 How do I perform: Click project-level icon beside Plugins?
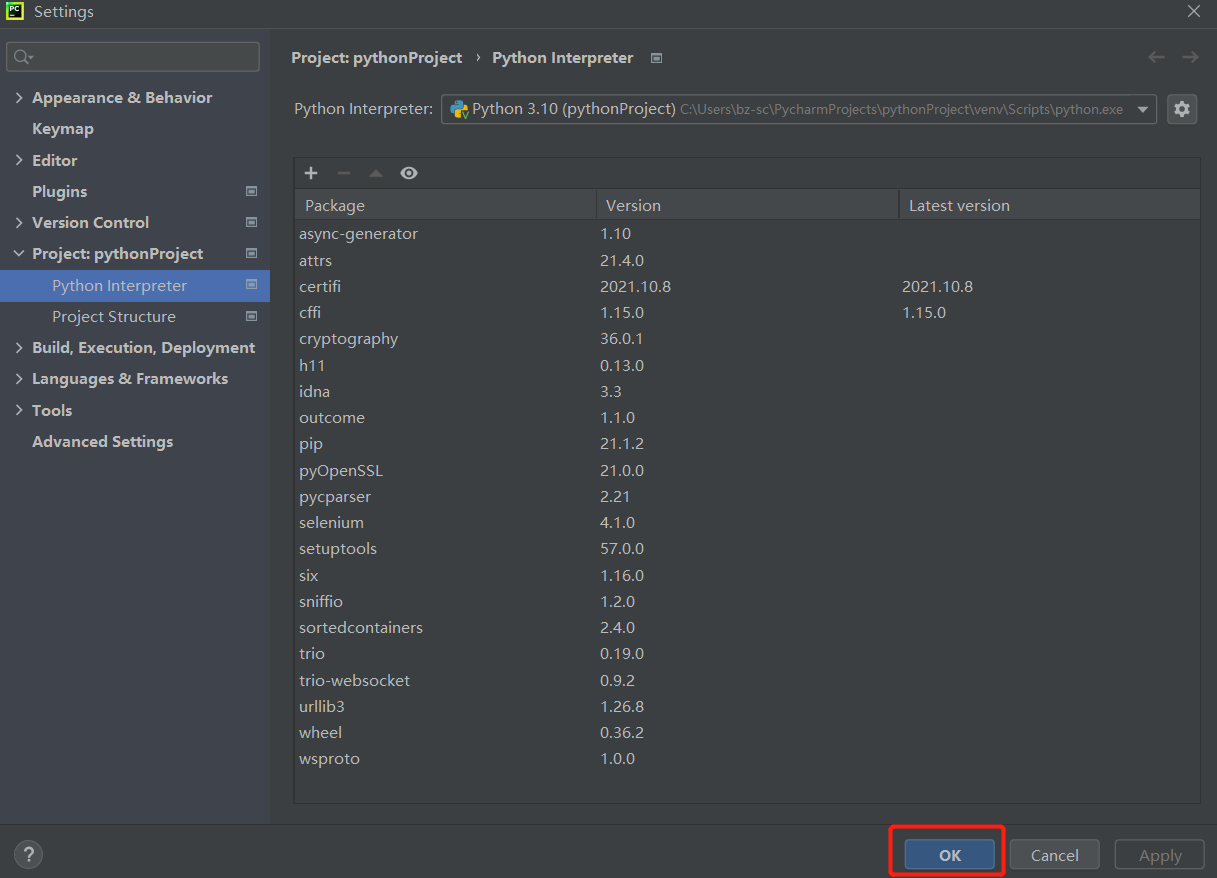(x=251, y=191)
